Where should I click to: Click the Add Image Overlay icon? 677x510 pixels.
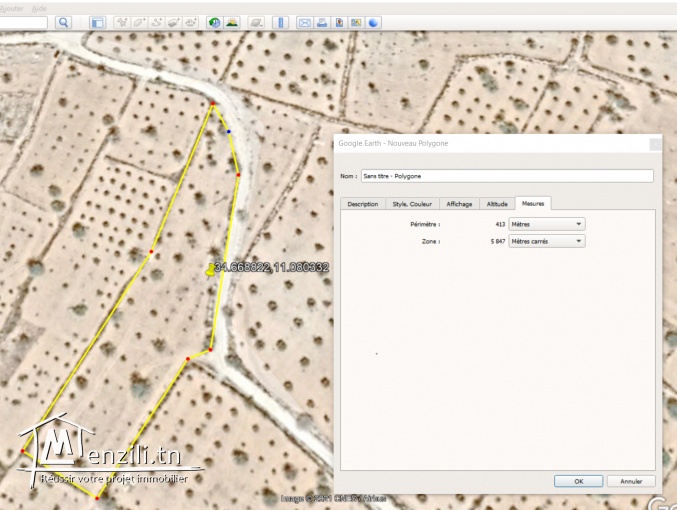[x=174, y=21]
